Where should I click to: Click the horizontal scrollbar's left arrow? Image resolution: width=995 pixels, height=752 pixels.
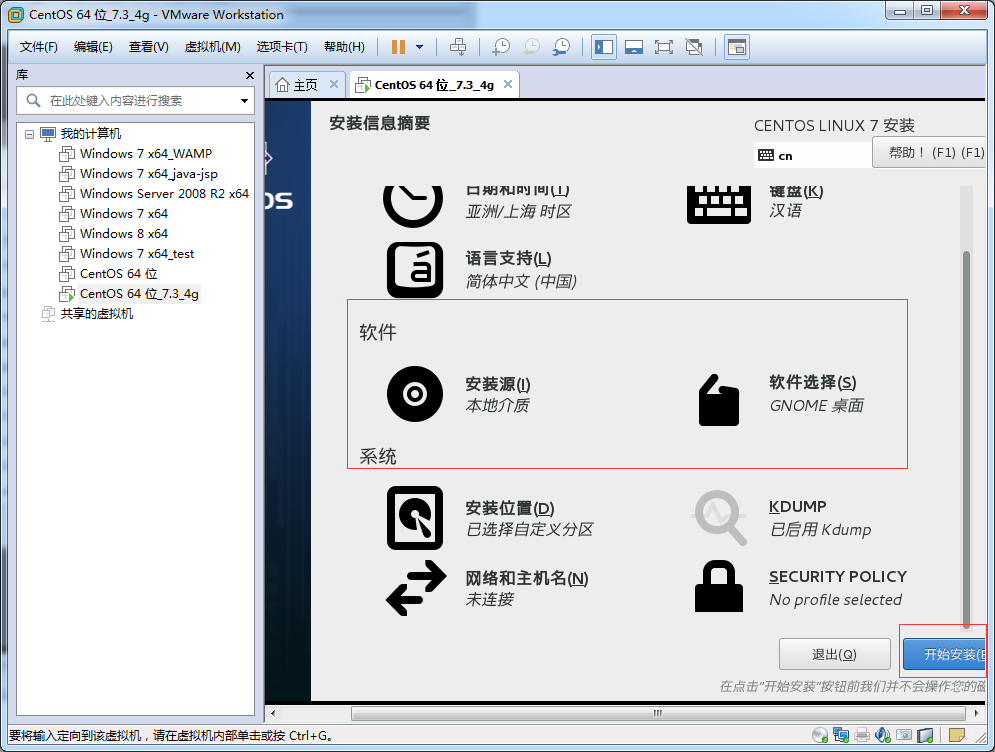(x=273, y=713)
